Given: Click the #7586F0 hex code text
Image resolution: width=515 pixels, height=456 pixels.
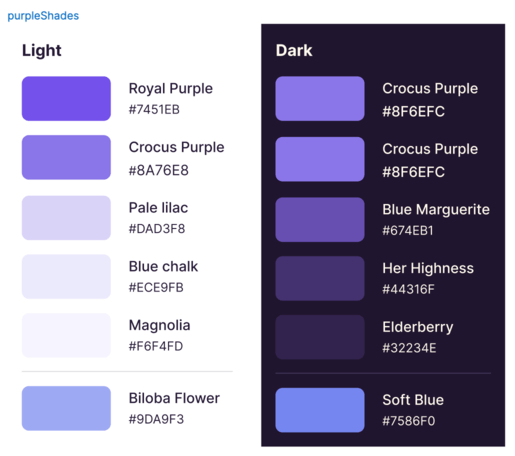Looking at the screenshot, I should pyautogui.click(x=409, y=421).
